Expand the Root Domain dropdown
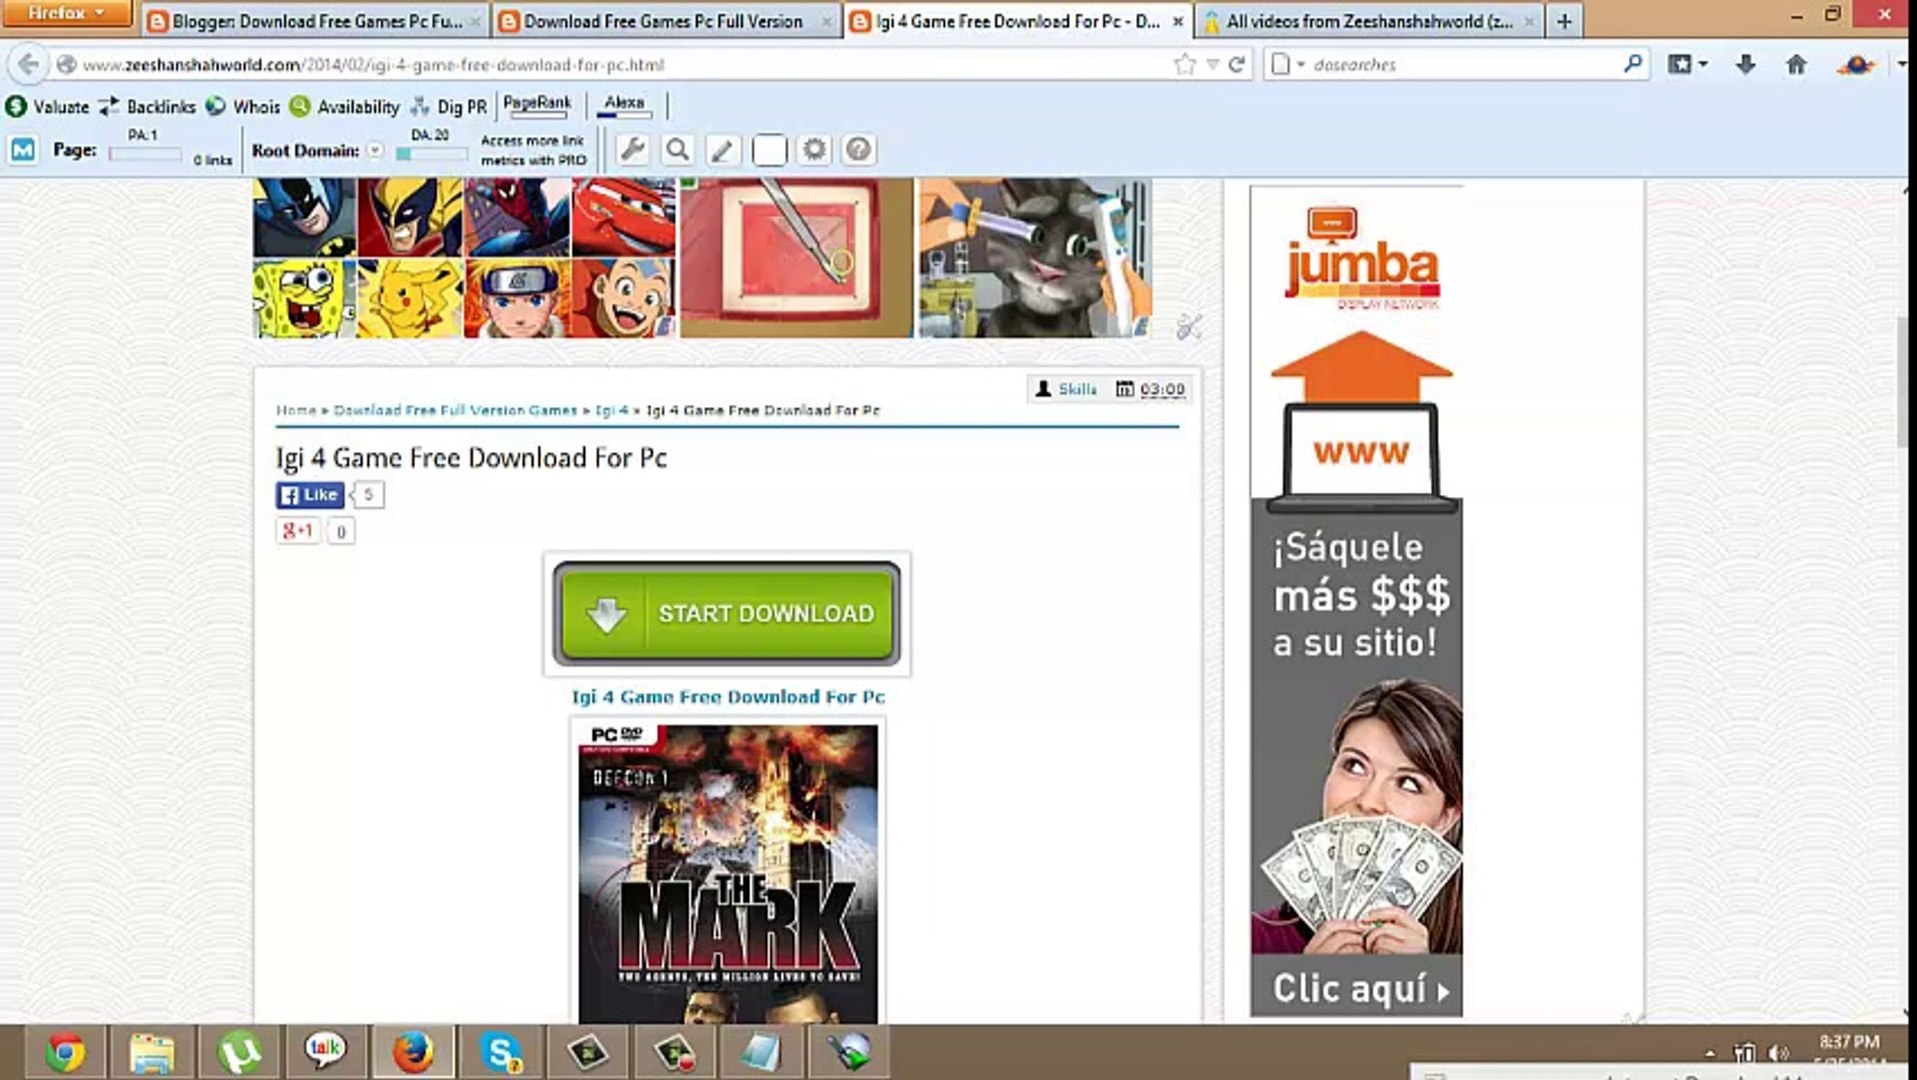Viewport: 1917px width, 1080px height. pyautogui.click(x=375, y=150)
